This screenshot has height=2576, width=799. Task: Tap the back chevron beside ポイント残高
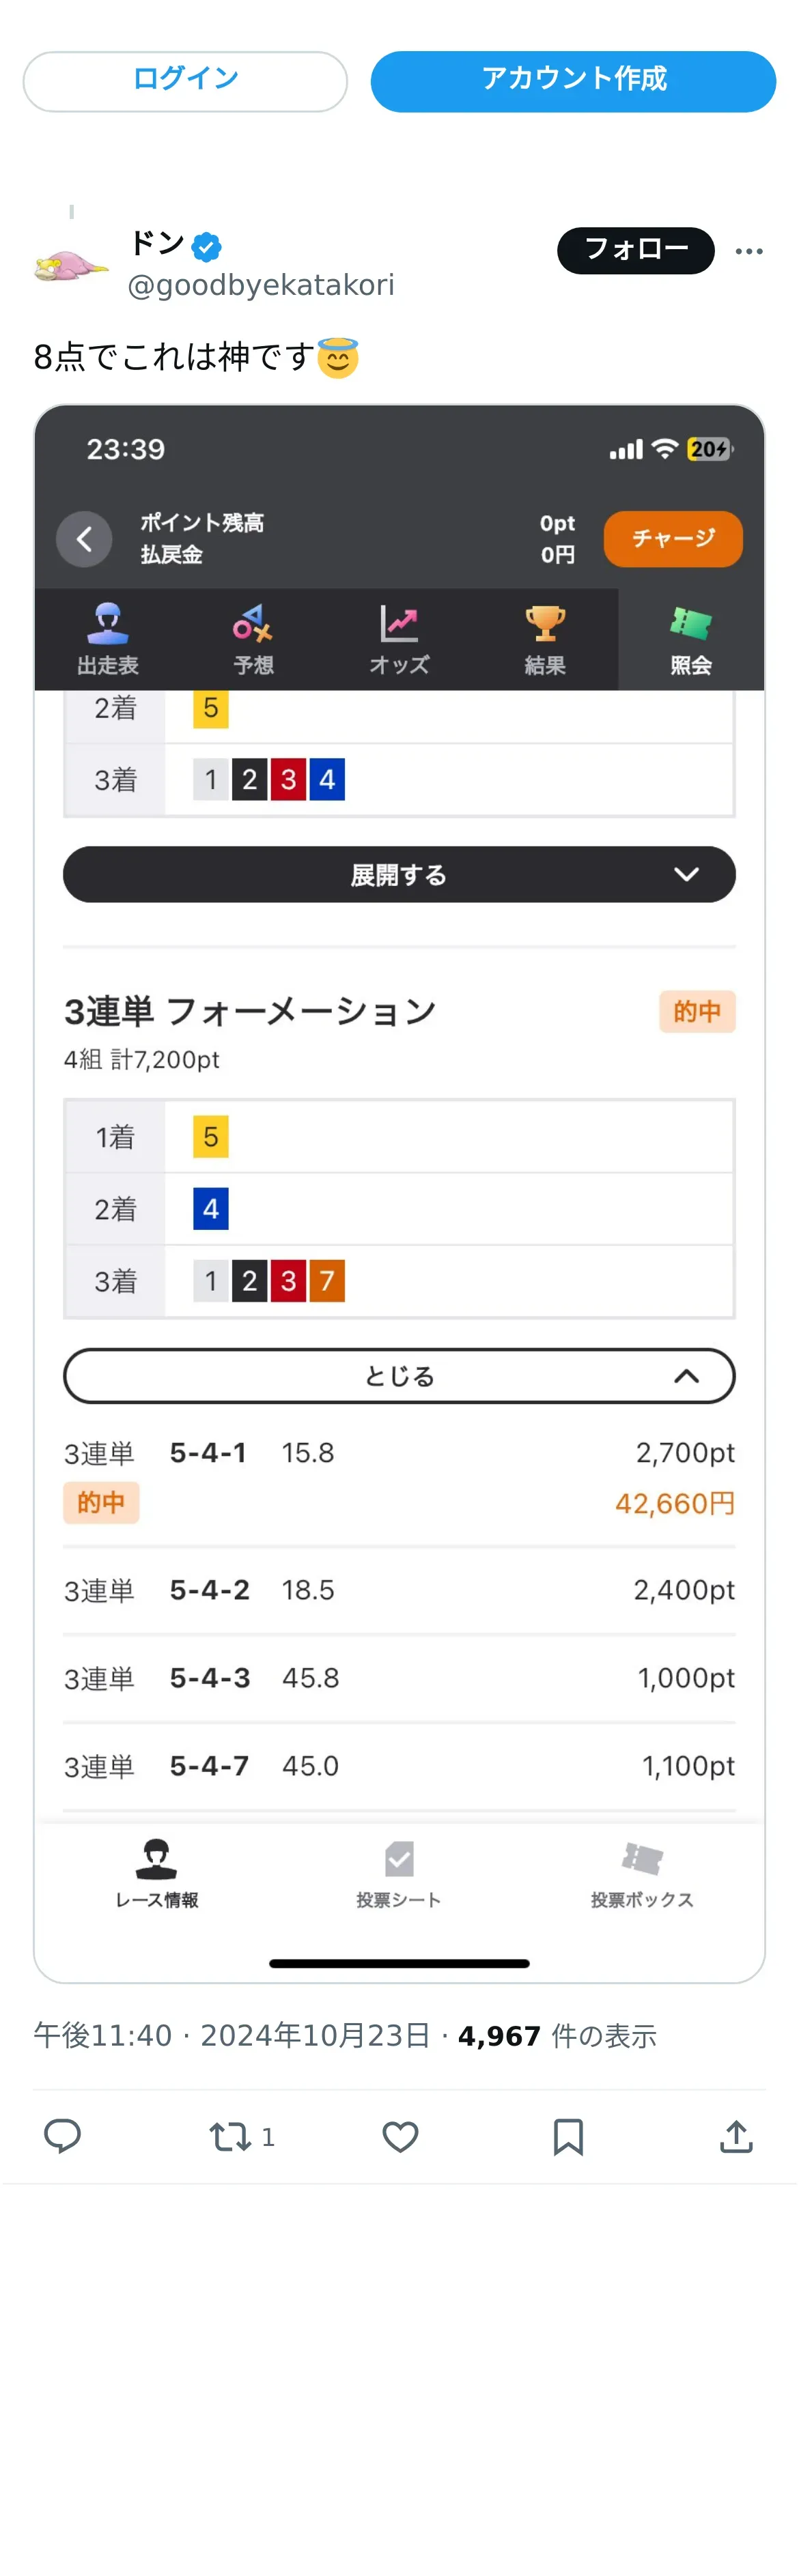[84, 539]
